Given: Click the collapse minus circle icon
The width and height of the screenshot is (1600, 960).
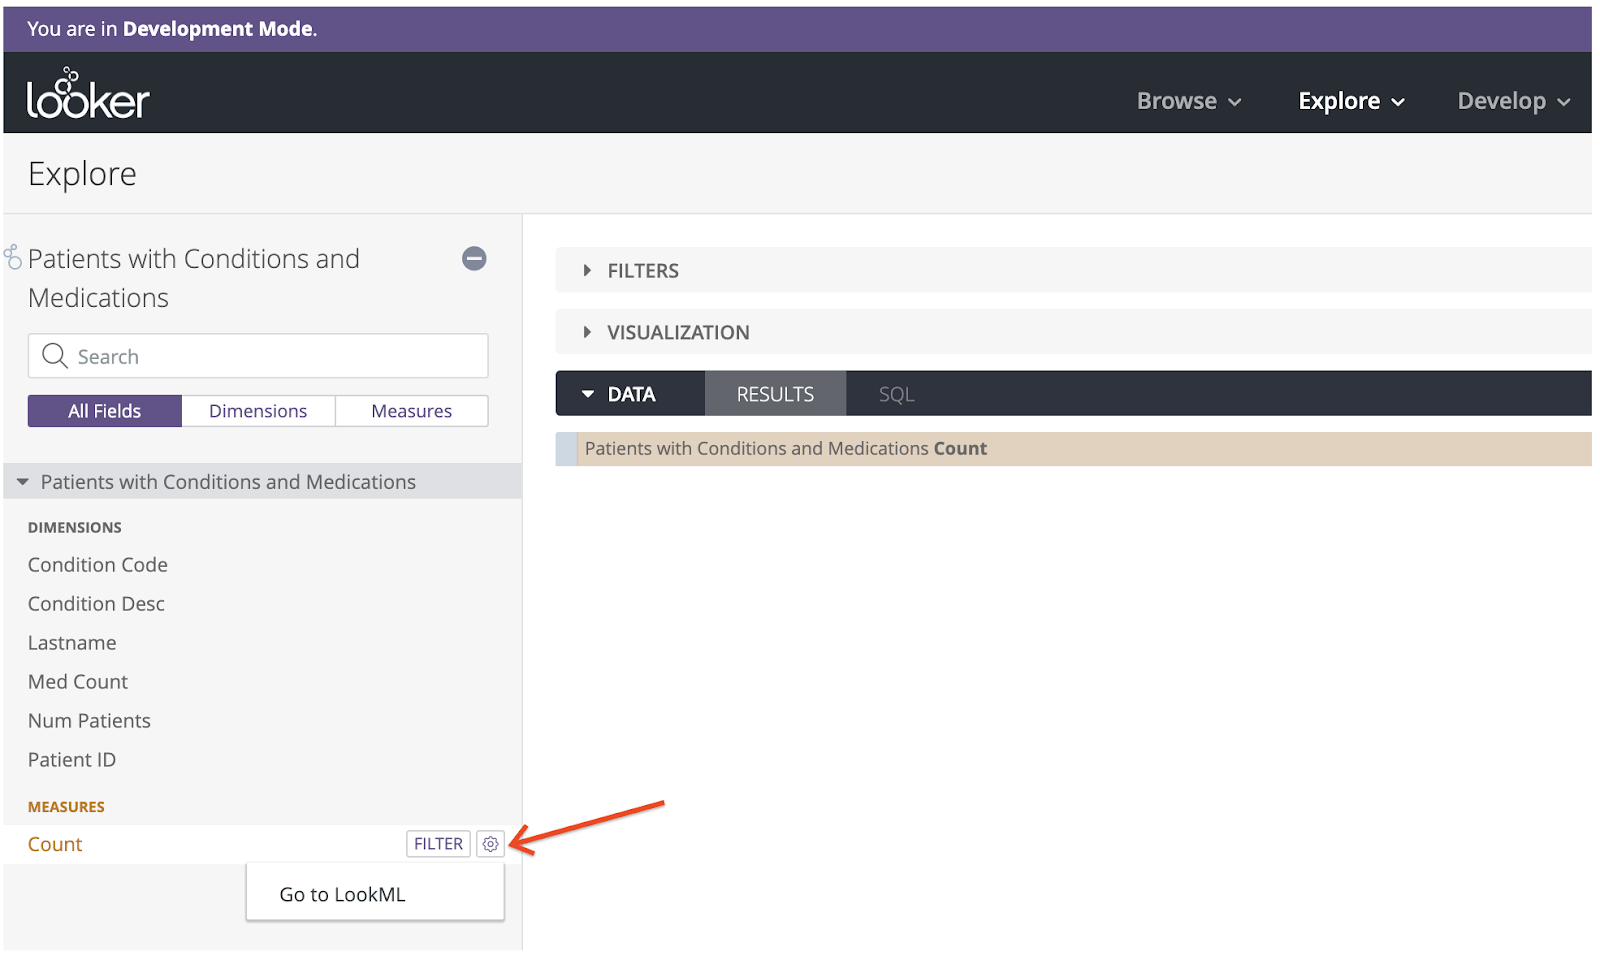Looking at the screenshot, I should click(x=474, y=259).
